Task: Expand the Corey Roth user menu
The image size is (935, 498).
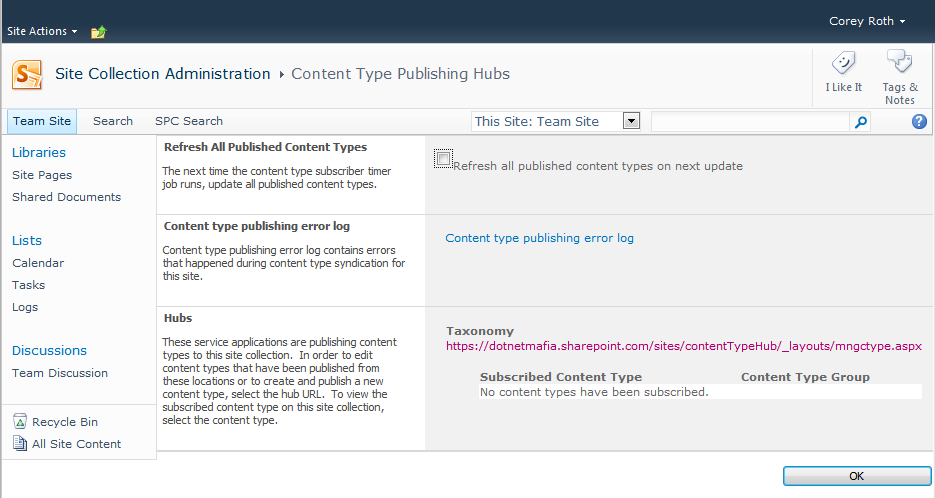Action: pos(866,21)
